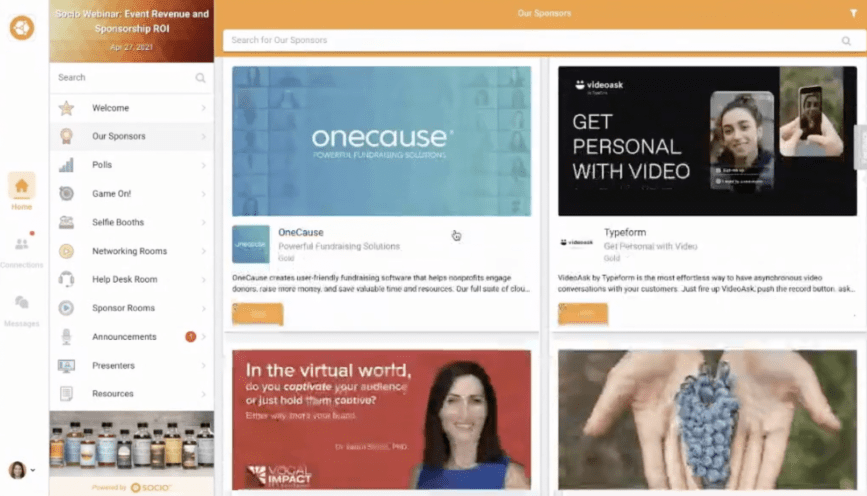This screenshot has height=496, width=867.
Task: Click the Resources document icon
Action: pyautogui.click(x=66, y=394)
